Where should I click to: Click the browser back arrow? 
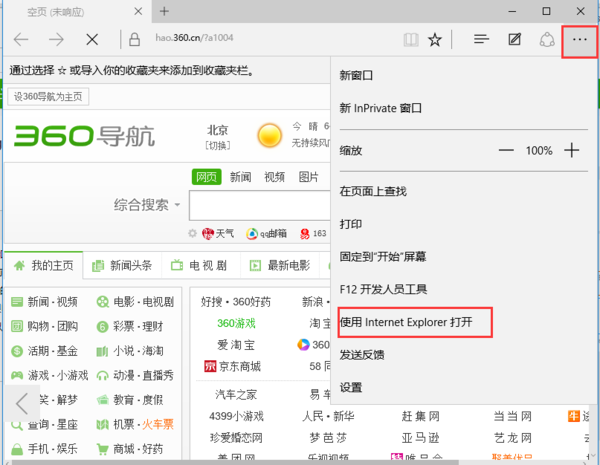pyautogui.click(x=21, y=39)
